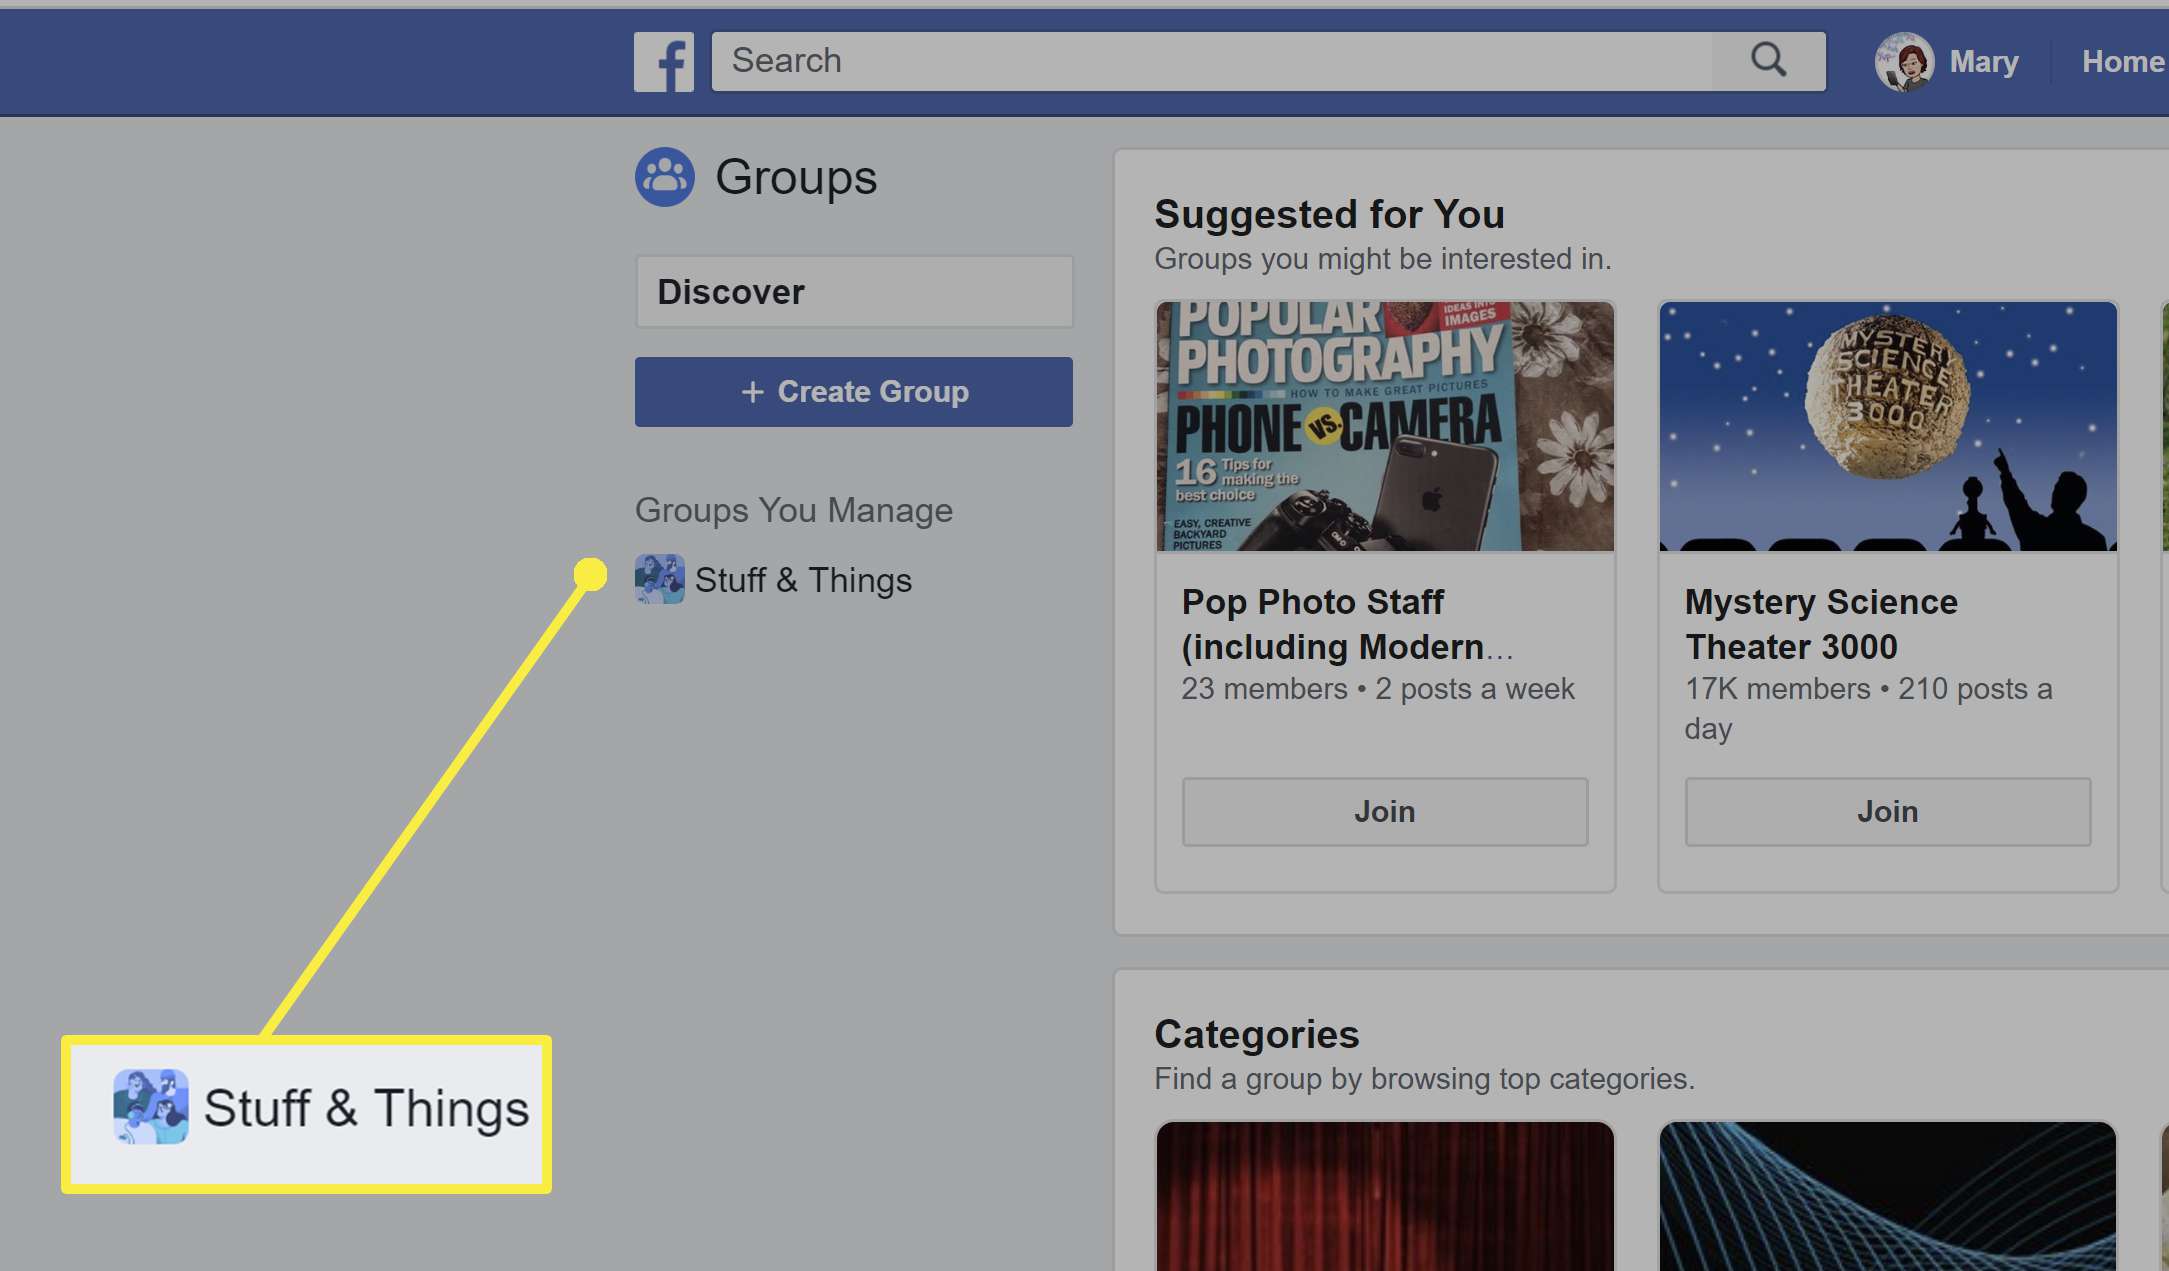The width and height of the screenshot is (2169, 1271).
Task: Open Pop Photo Staff group title
Action: (1347, 624)
